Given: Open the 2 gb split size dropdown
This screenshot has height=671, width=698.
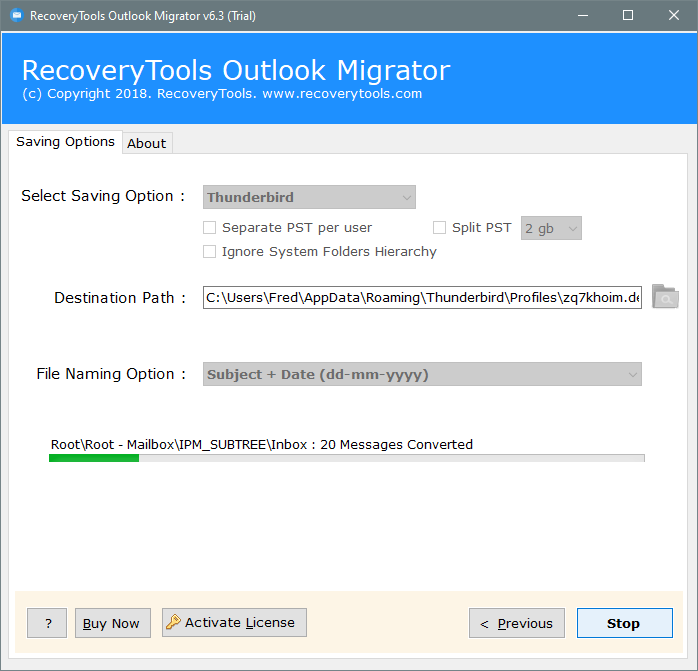Looking at the screenshot, I should [551, 228].
